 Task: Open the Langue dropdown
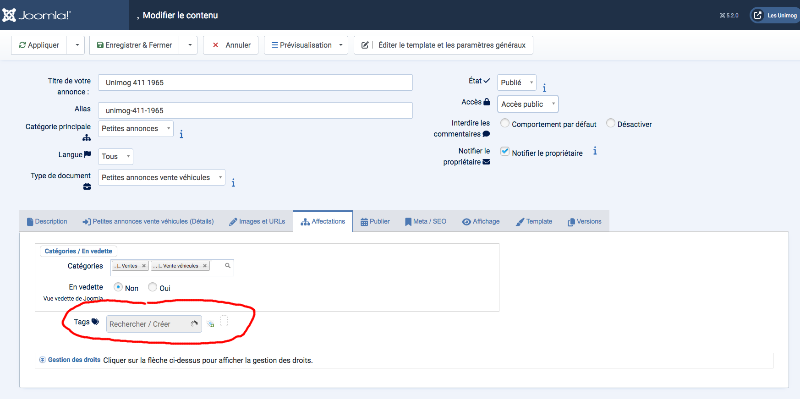click(x=116, y=156)
